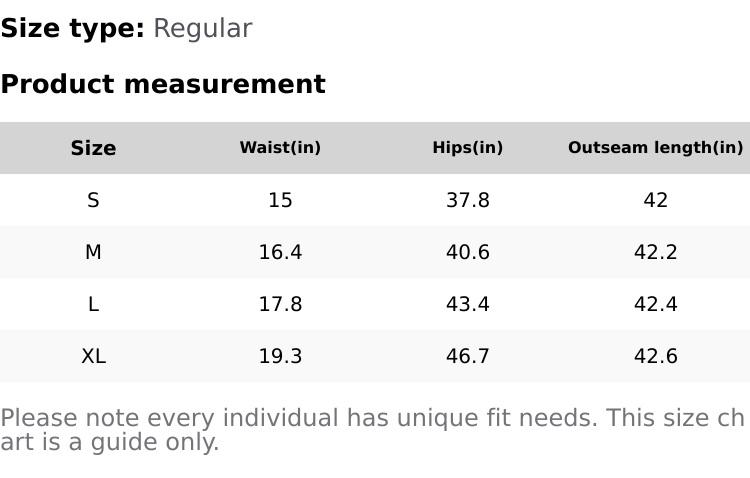750x478 pixels.
Task: Click the Outseam length(in) column header
Action: point(655,148)
